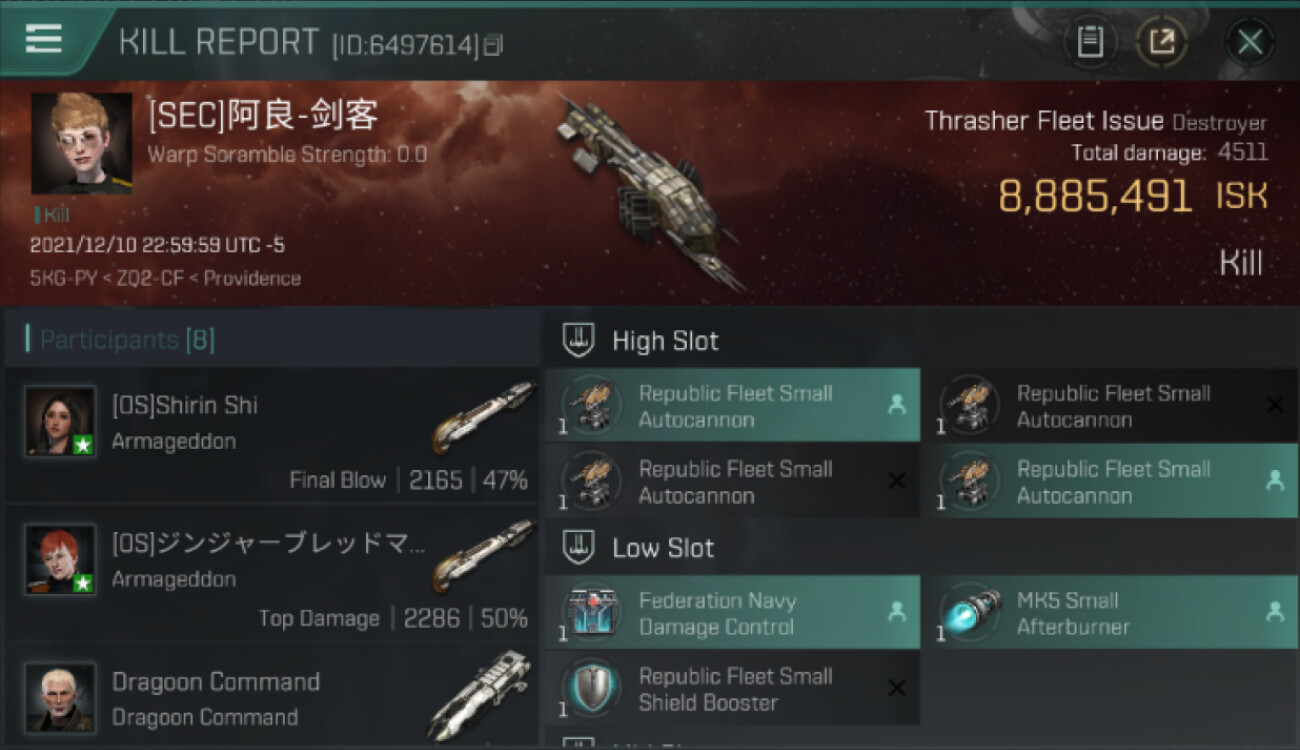1300x750 pixels.
Task: Open the clipboard notes icon
Action: pos(1090,42)
